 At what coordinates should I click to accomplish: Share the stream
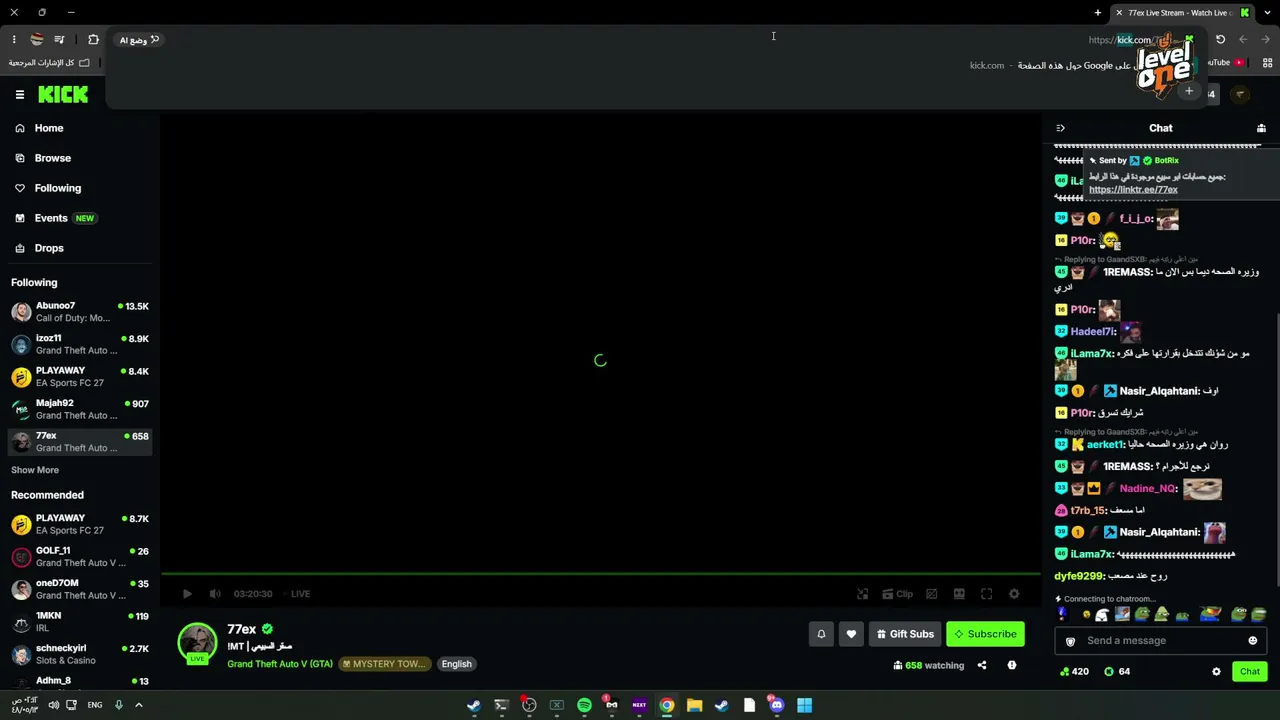(x=982, y=665)
